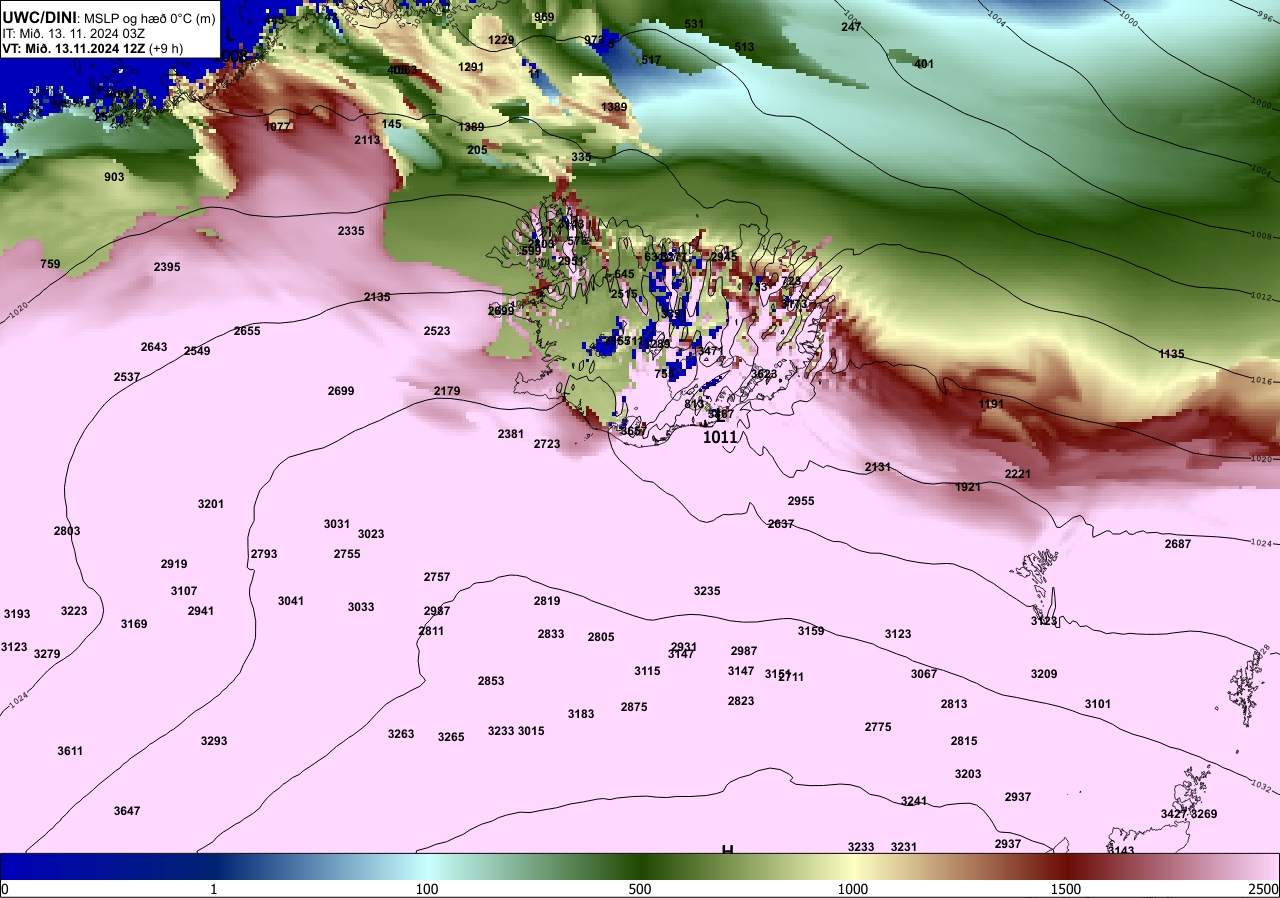Click the height value 3293

(x=214, y=741)
